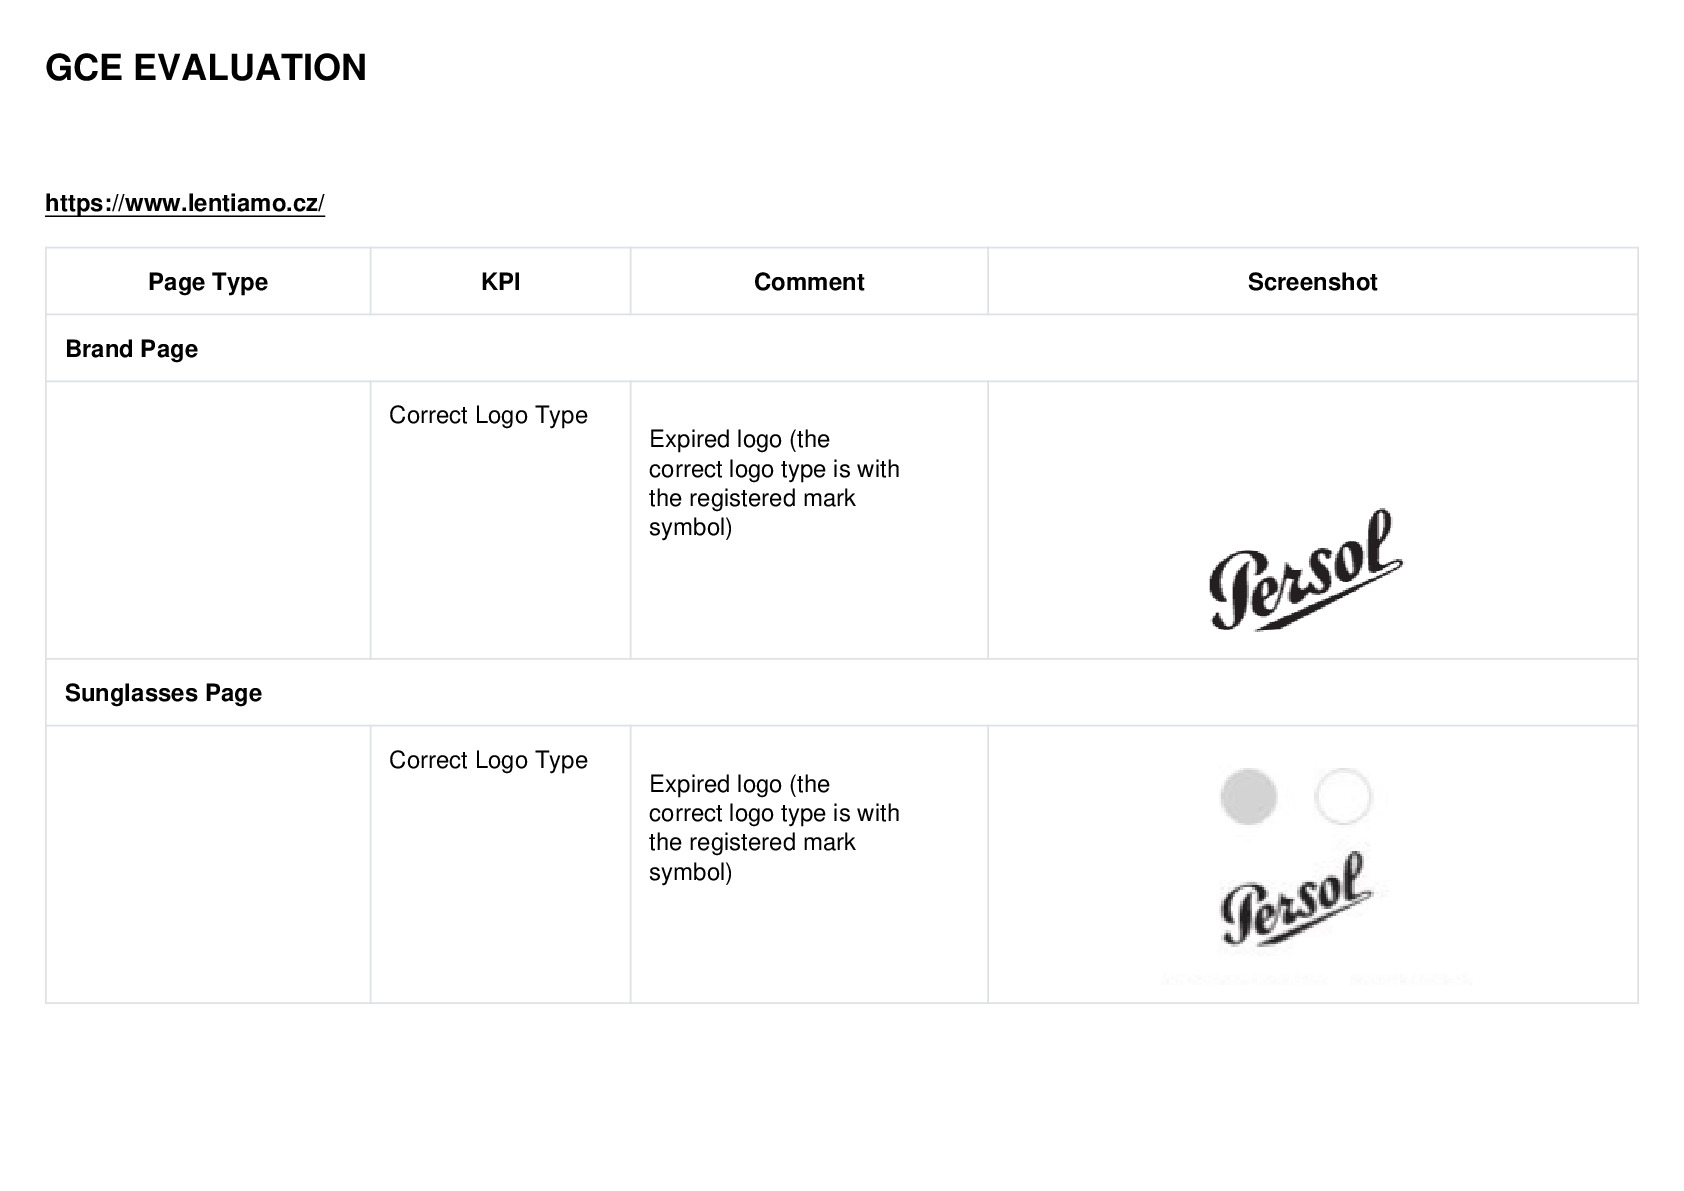
Task: Click the GCE EVALUATION heading
Action: coord(206,68)
